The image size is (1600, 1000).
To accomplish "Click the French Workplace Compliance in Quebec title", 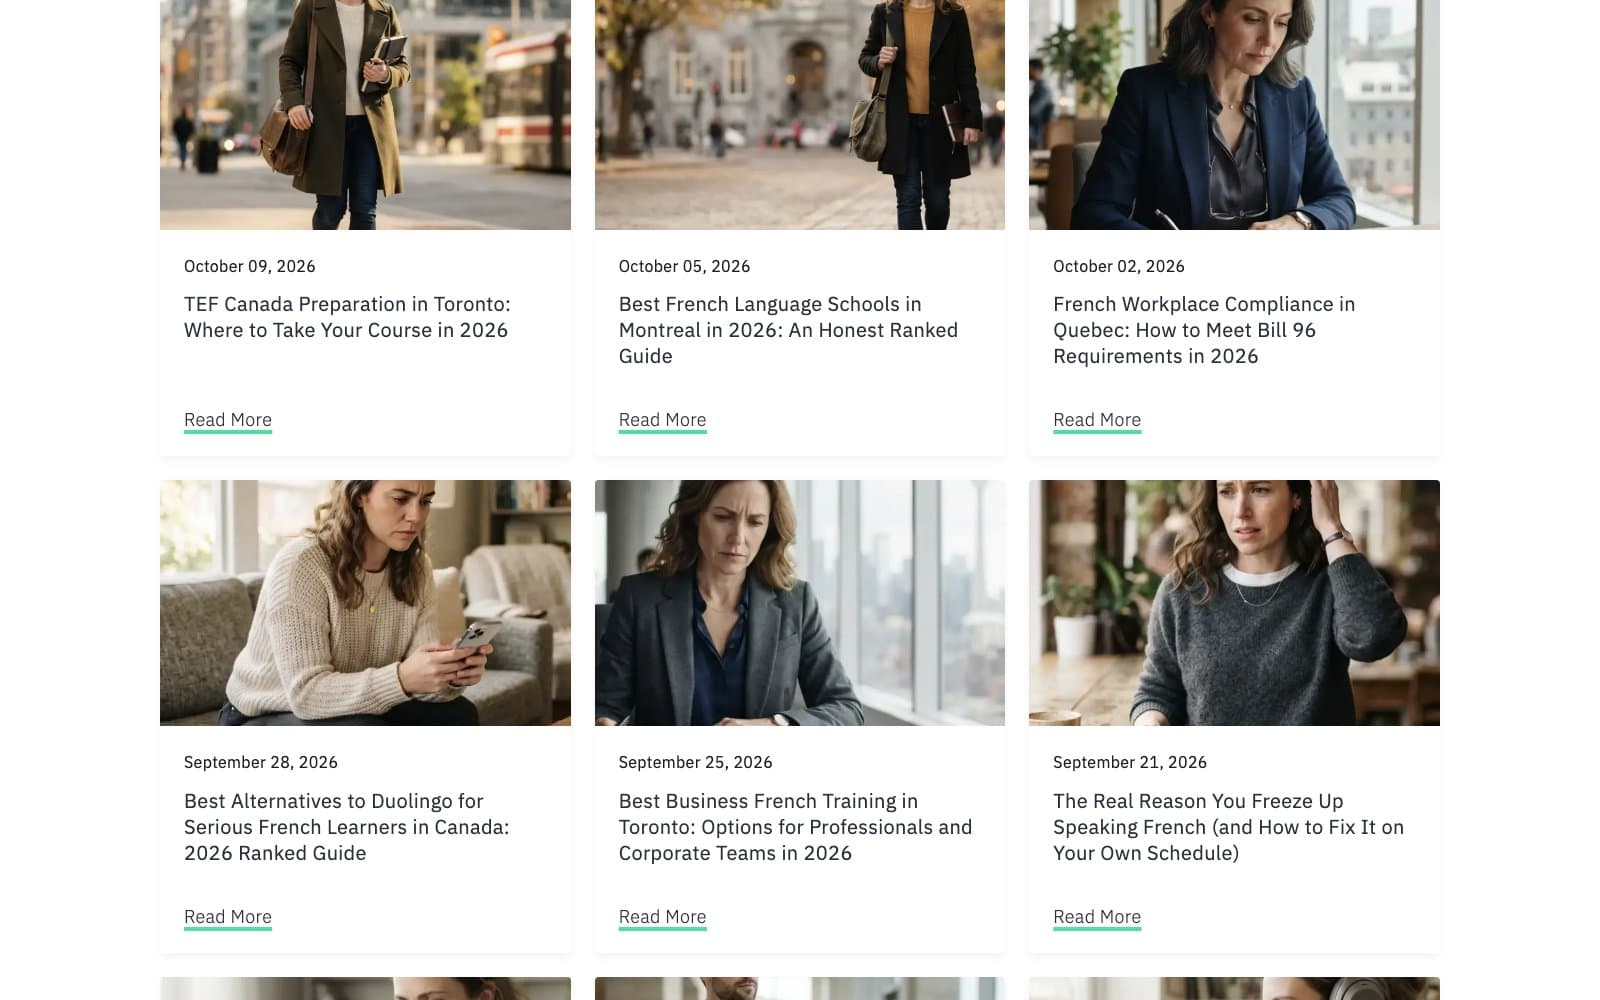I will tap(1204, 330).
